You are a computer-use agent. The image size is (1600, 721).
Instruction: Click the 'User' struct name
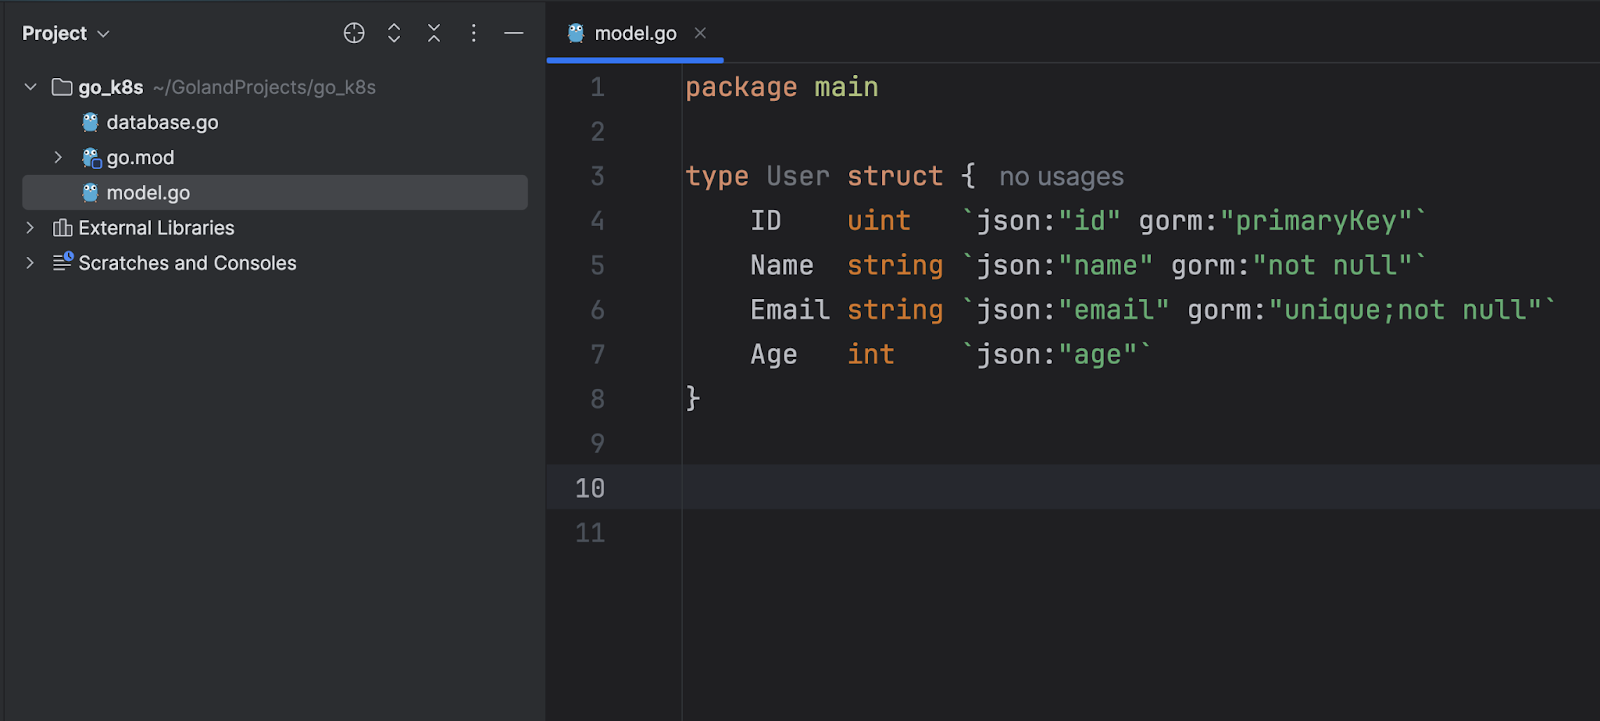[798, 176]
